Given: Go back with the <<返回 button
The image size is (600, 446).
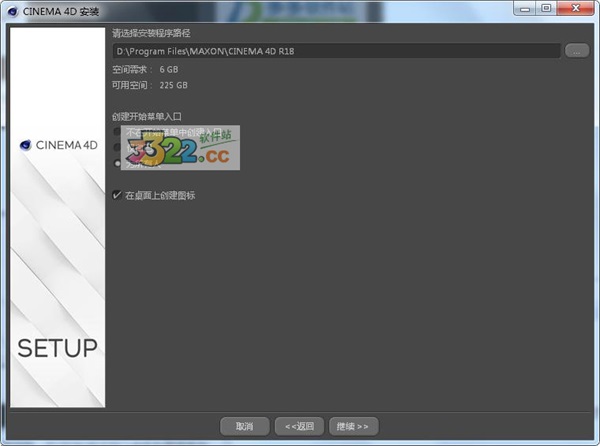Looking at the screenshot, I should tap(299, 426).
